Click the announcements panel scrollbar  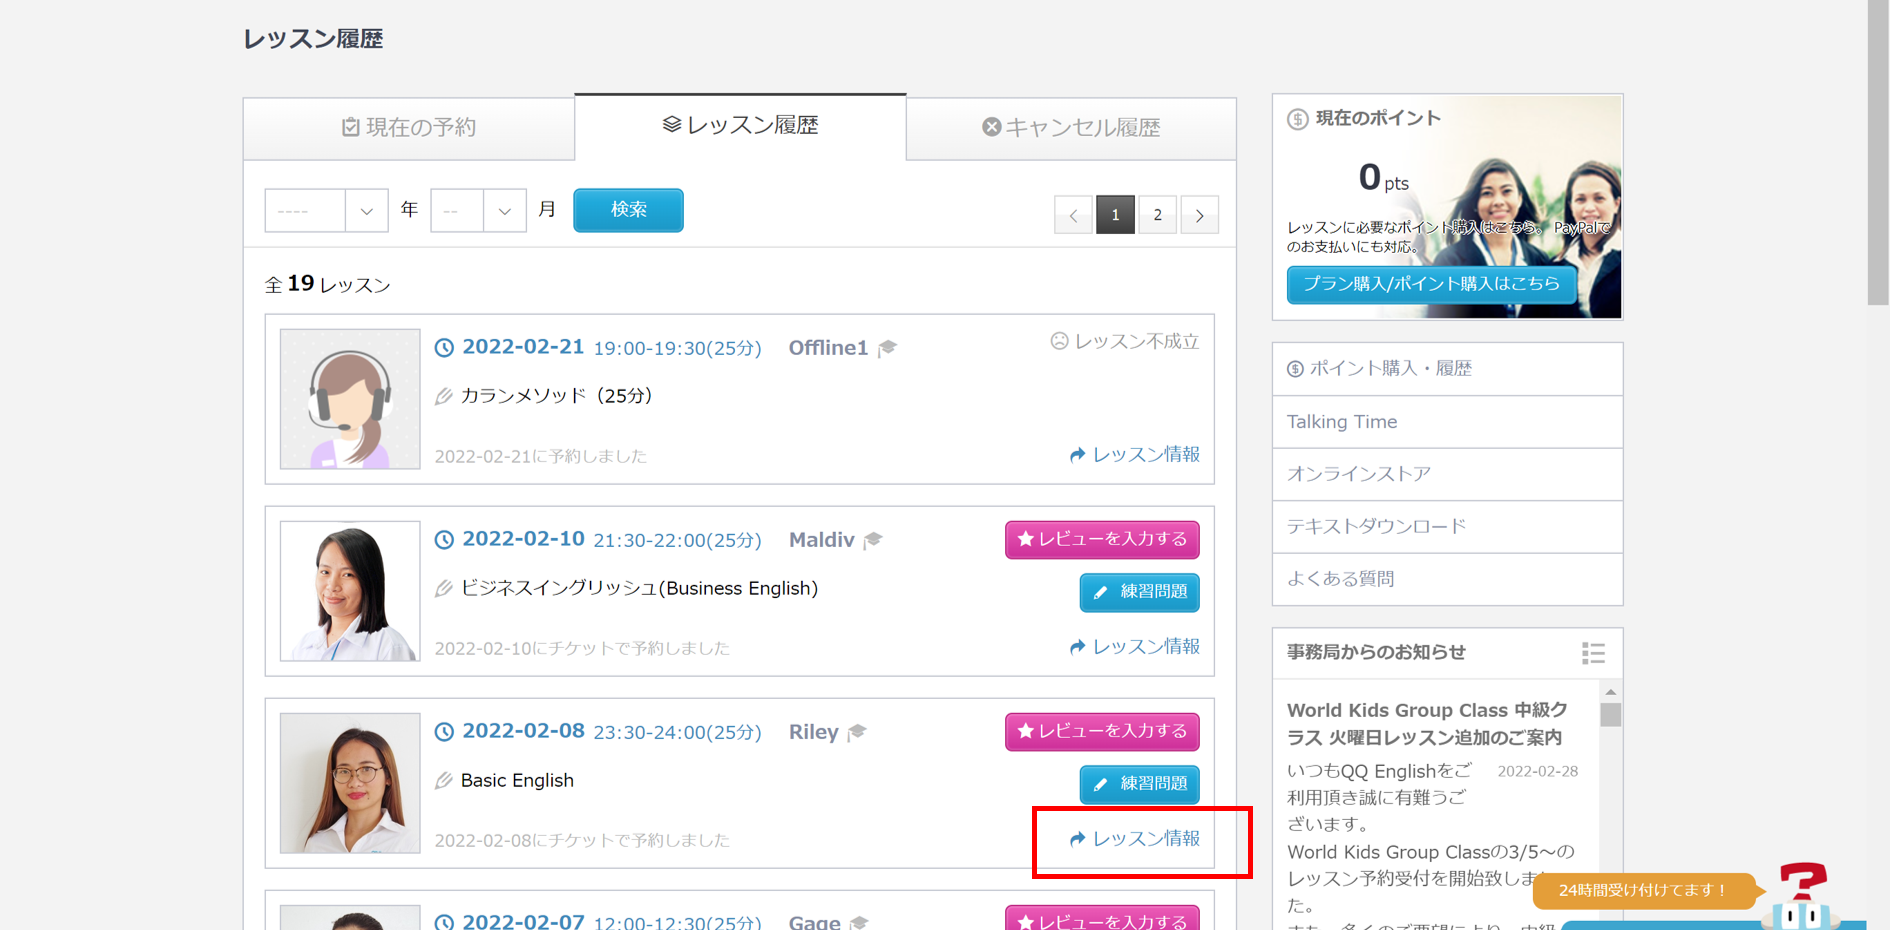click(1610, 715)
